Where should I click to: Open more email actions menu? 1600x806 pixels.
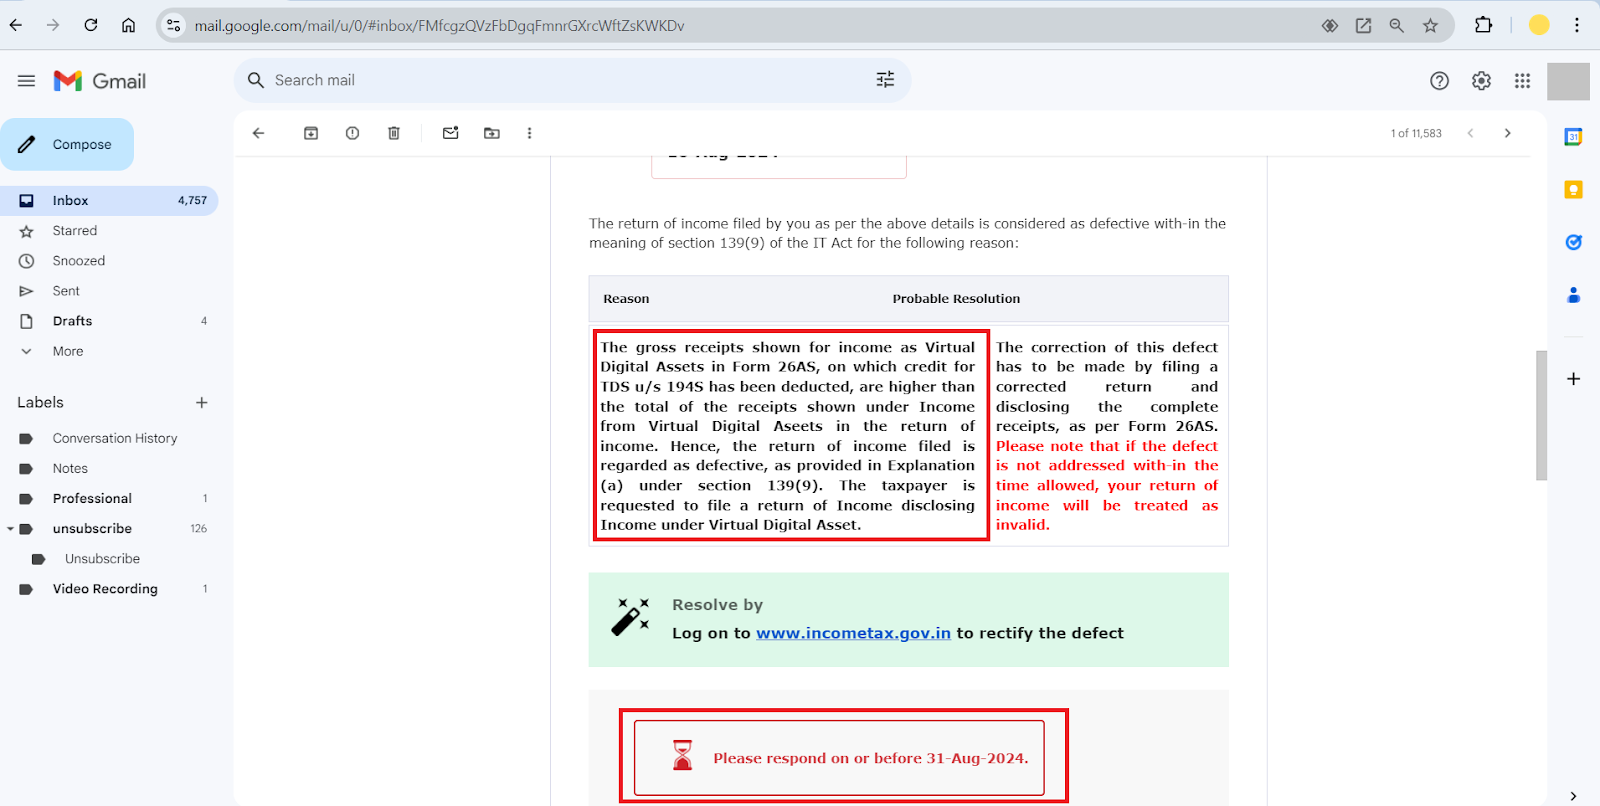point(529,133)
